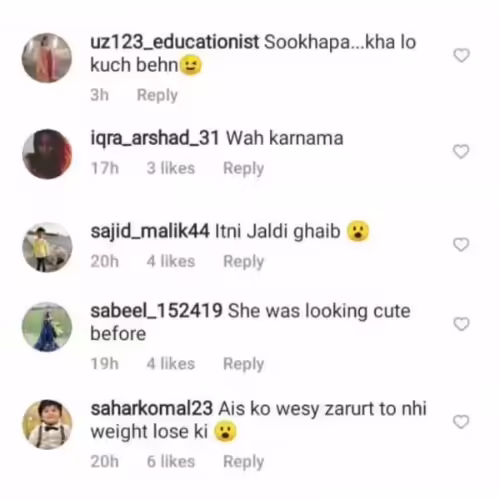View saharkomal23's profile picture

click(x=47, y=424)
